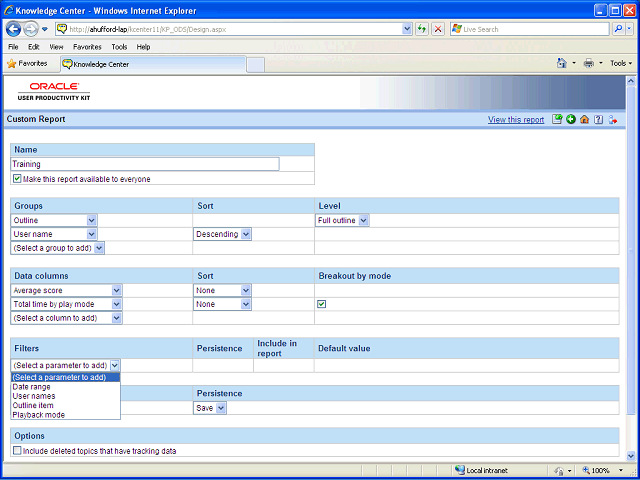Click the browser Home icon in command bar
The width and height of the screenshot is (640, 480).
(x=562, y=63)
